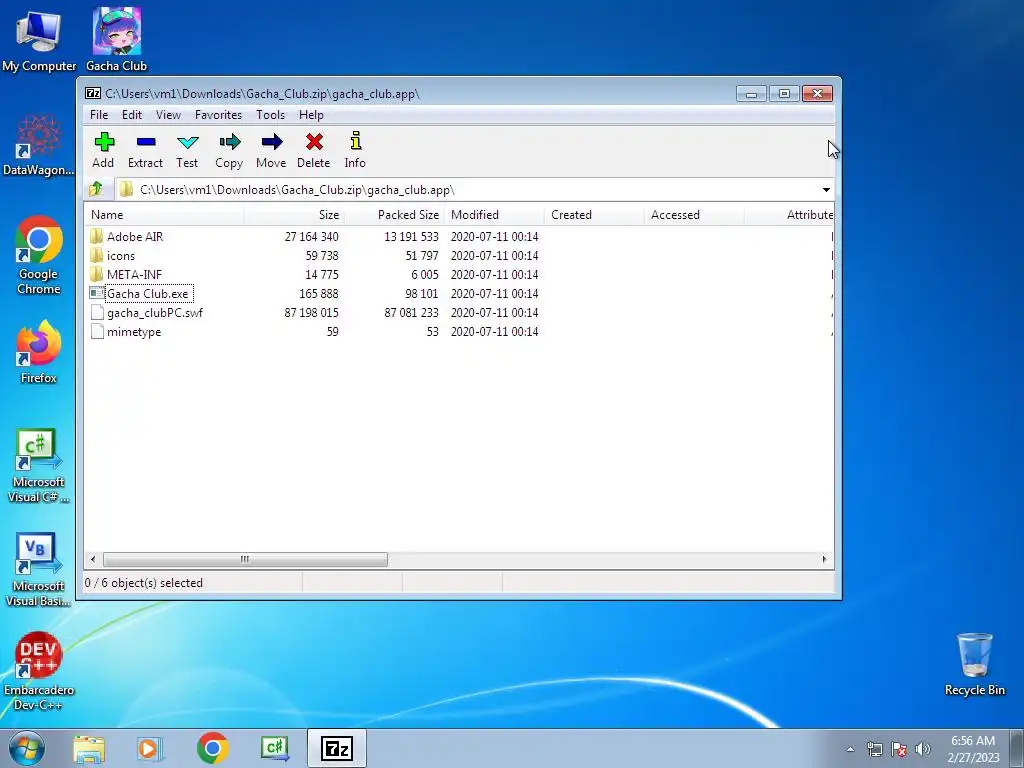
Task: Select the Adobe AIR folder icon
Action: pos(97,236)
